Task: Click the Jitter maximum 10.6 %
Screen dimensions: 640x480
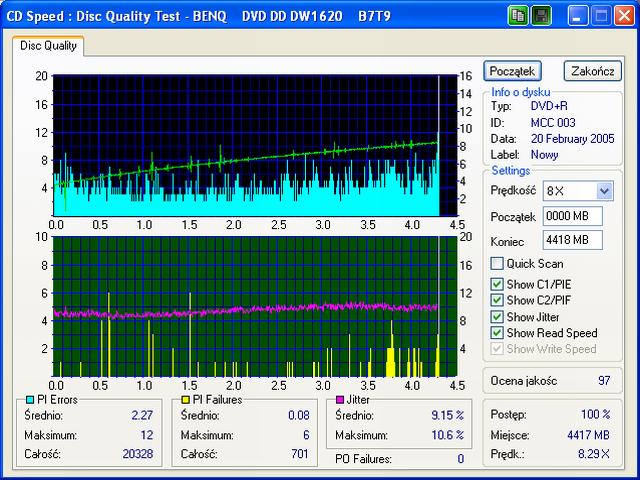Action: (x=448, y=435)
